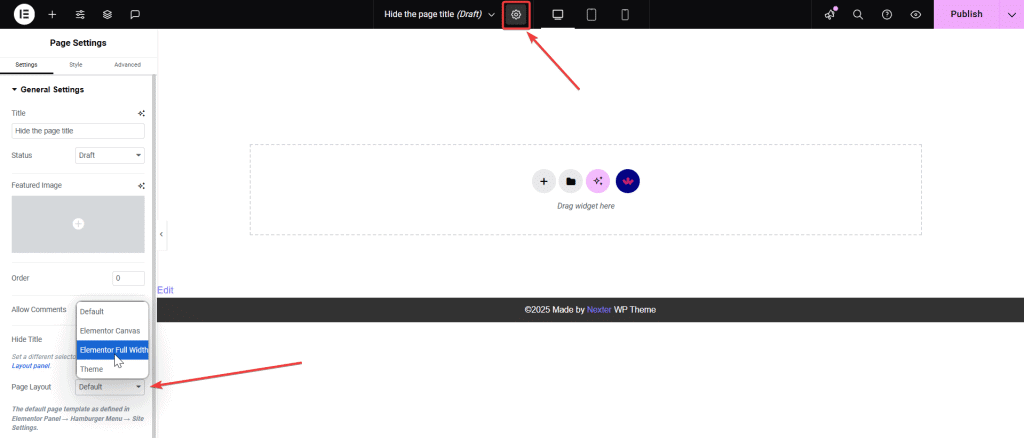Viewport: 1024px width, 438px height.
Task: Click the Publish button
Action: tap(965, 14)
